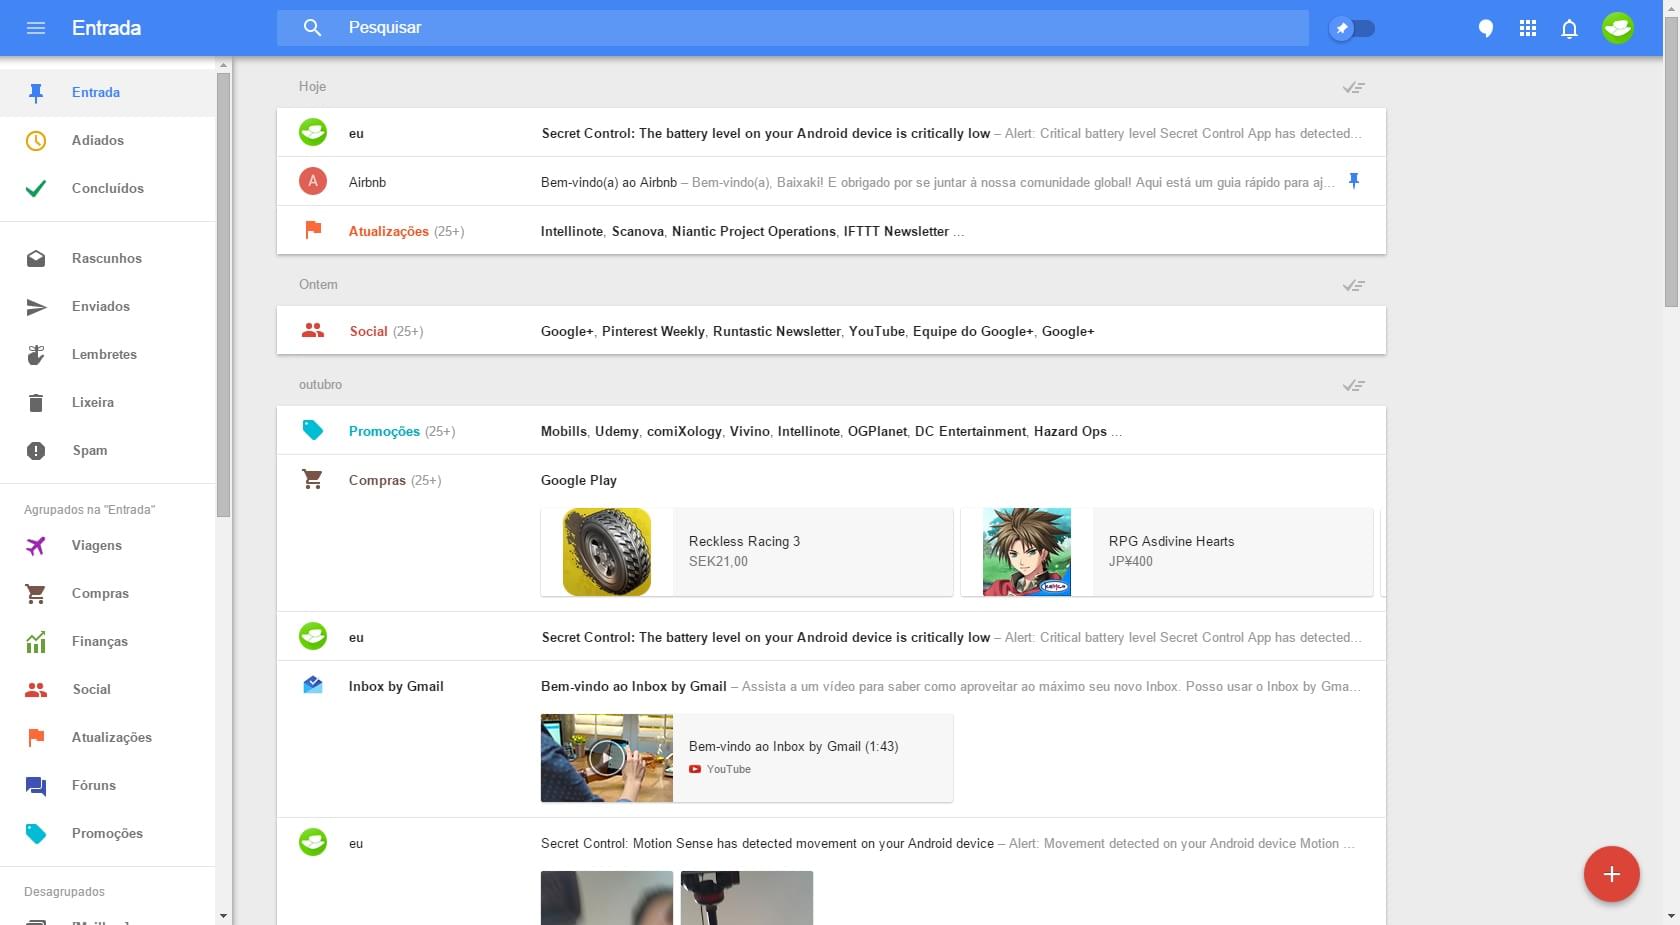
Task: Toggle the pinned-items switch in header
Action: (1352, 28)
